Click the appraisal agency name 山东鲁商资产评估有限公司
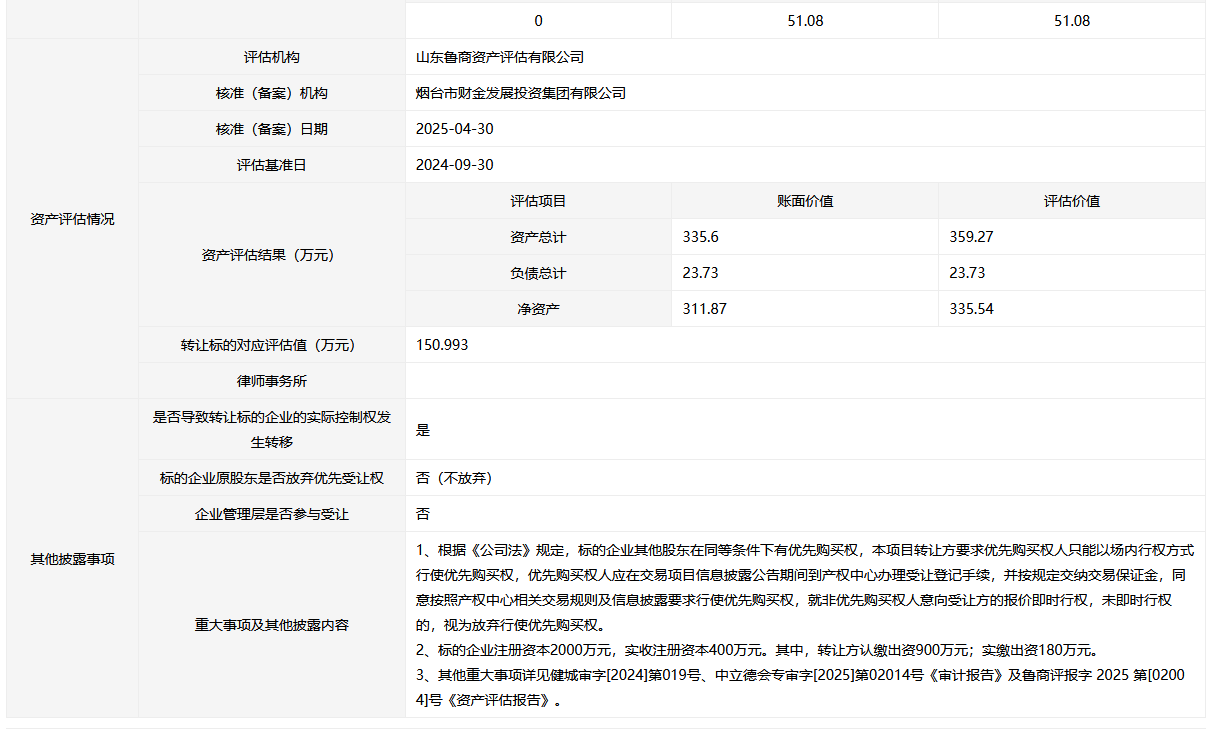1209x729 pixels. (499, 57)
